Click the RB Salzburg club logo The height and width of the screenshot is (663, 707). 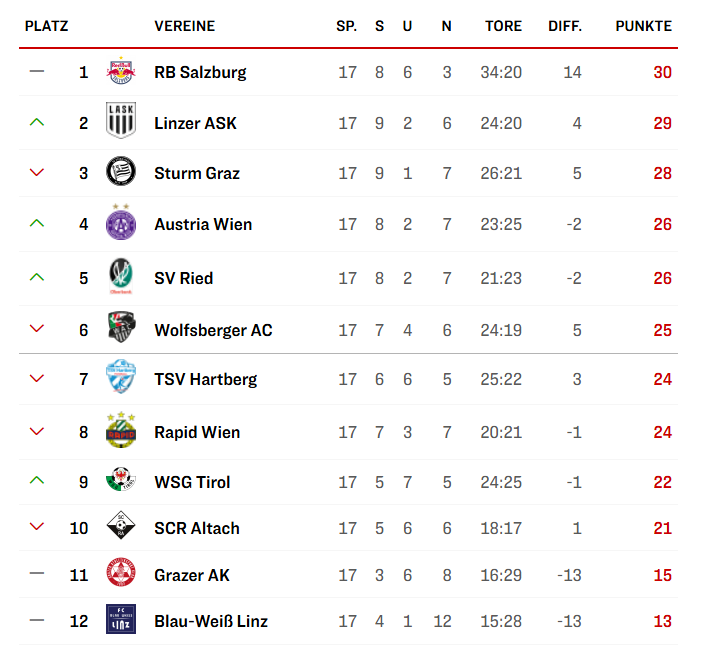[x=121, y=72]
